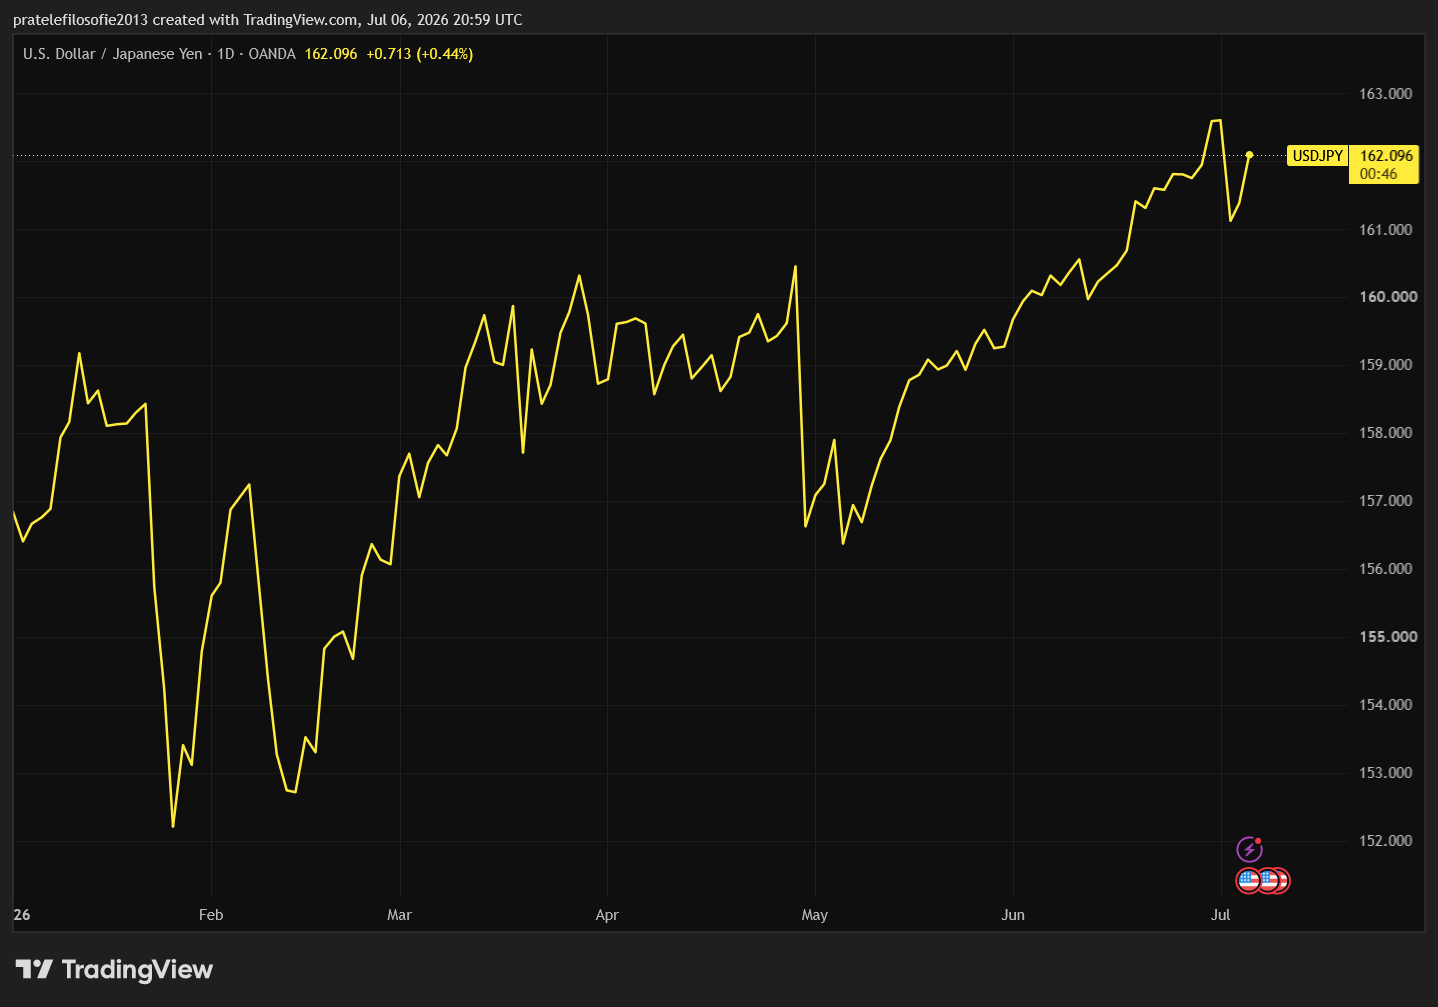
Task: Click the Jul label on the time axis
Action: 1220,915
